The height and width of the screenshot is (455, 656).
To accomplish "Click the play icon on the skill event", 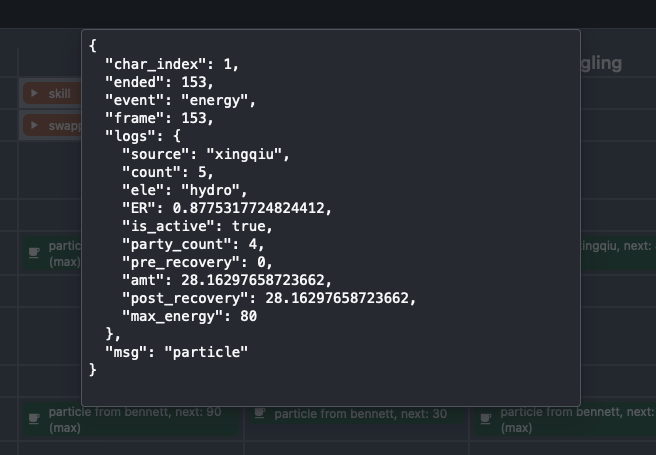I will [35, 94].
